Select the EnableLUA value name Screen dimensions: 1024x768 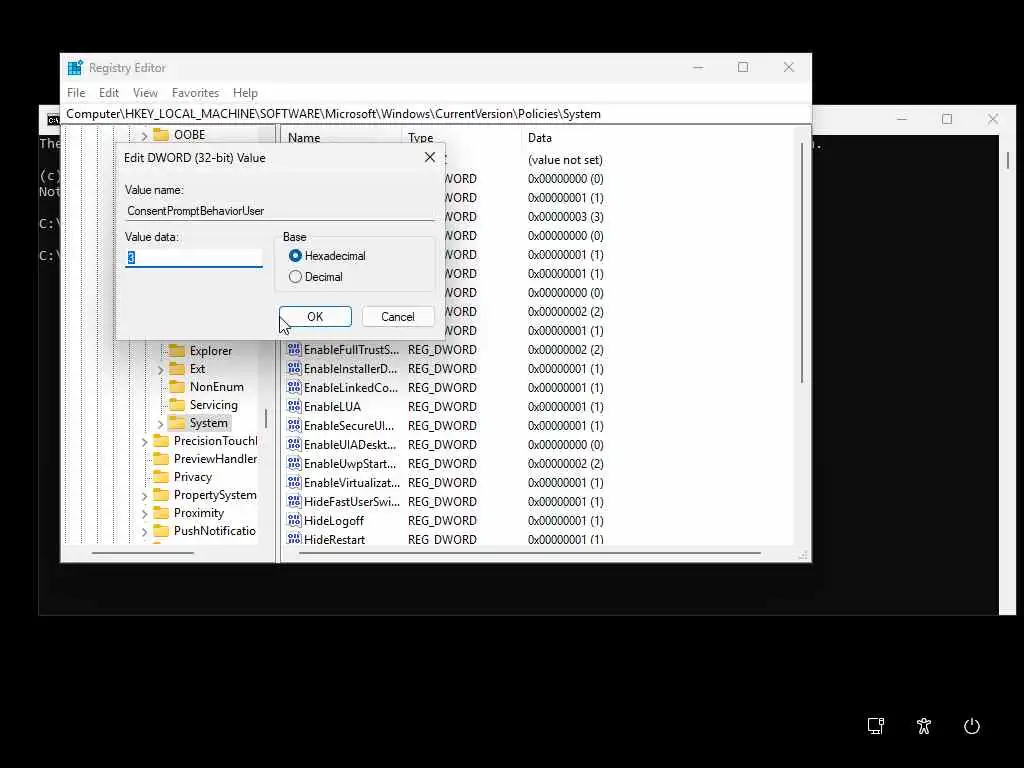332,406
